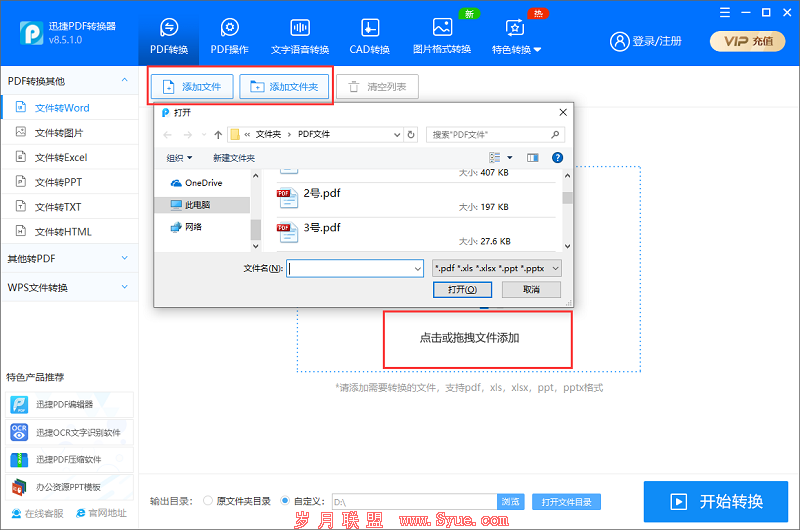Go forward in the file dialog

coord(188,135)
